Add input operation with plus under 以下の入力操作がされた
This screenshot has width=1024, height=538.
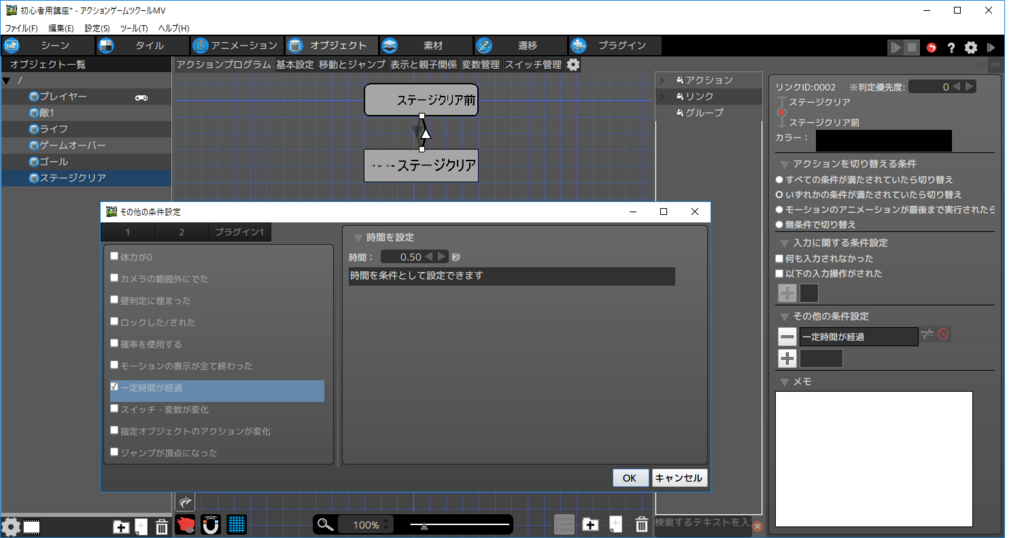pos(787,293)
